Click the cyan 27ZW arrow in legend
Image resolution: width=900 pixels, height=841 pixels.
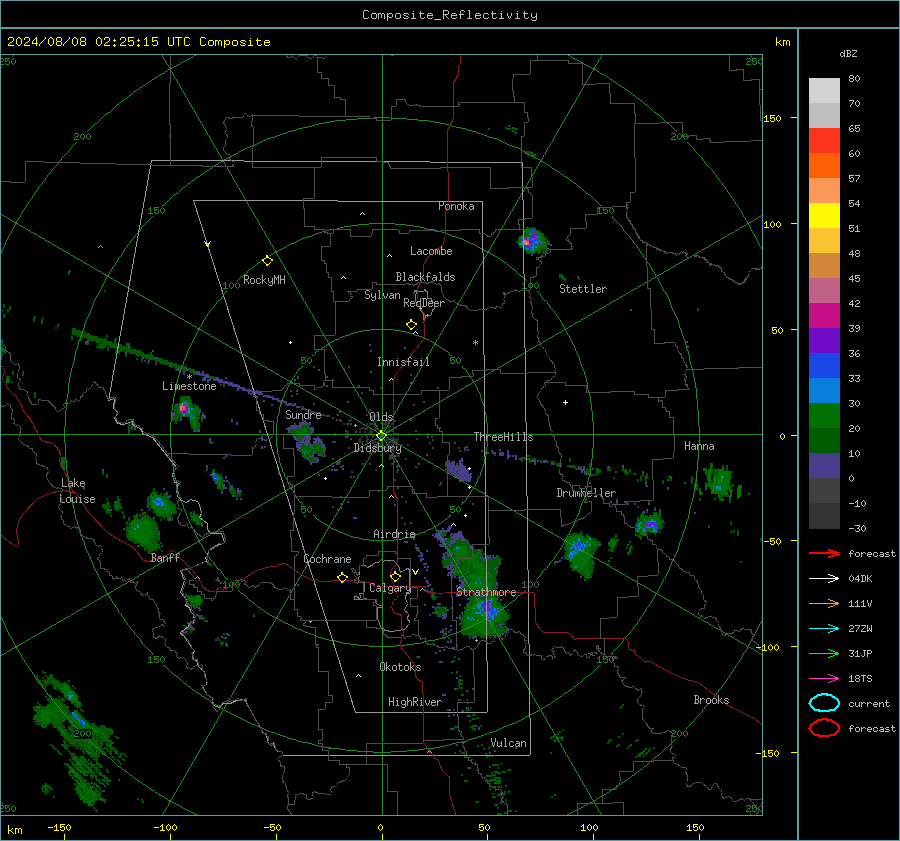tap(824, 629)
